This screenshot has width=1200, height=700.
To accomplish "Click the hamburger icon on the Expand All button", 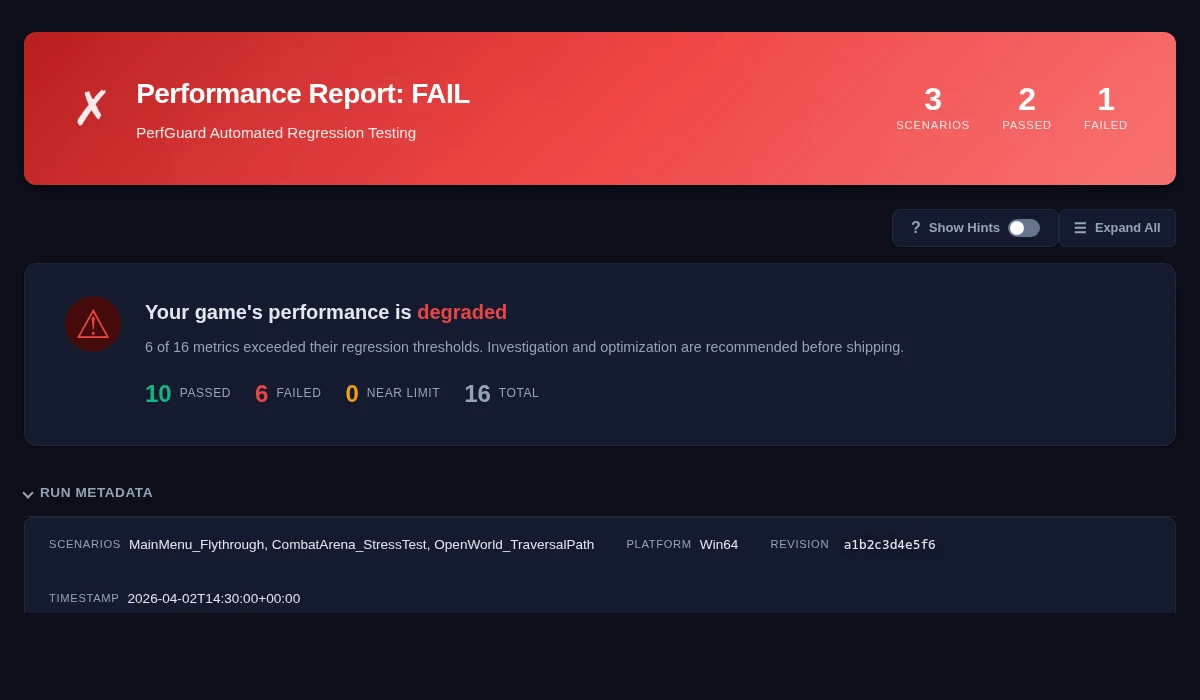I will pyautogui.click(x=1080, y=228).
